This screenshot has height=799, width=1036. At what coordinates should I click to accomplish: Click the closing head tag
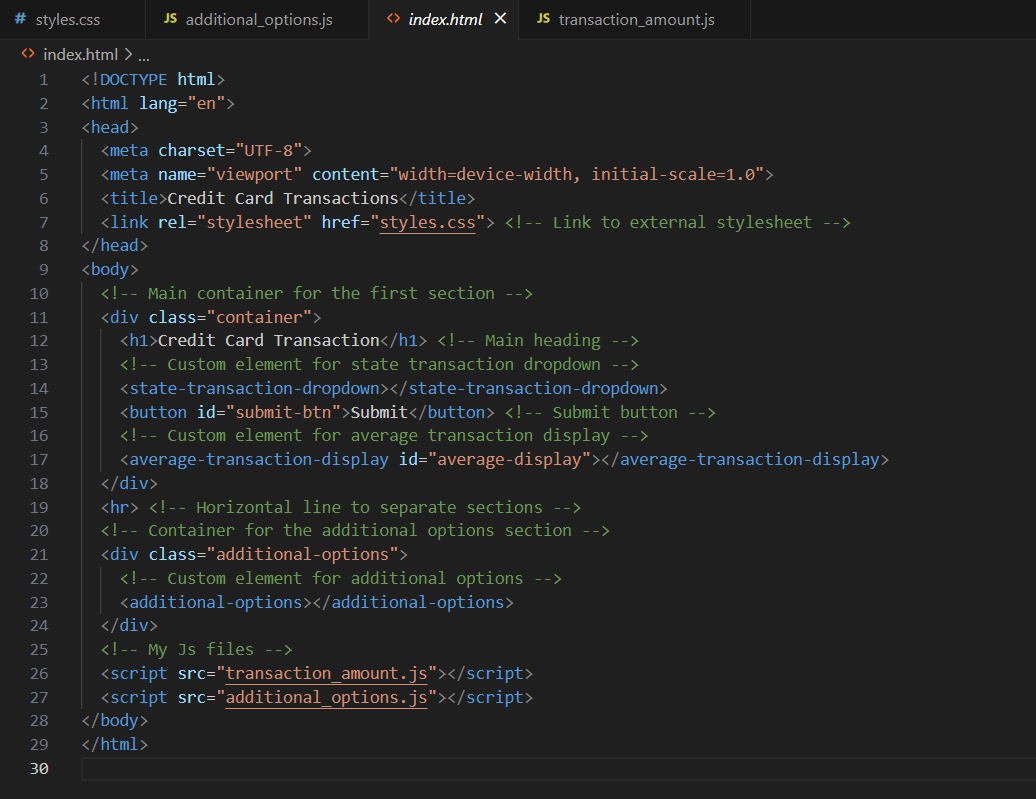tap(114, 246)
